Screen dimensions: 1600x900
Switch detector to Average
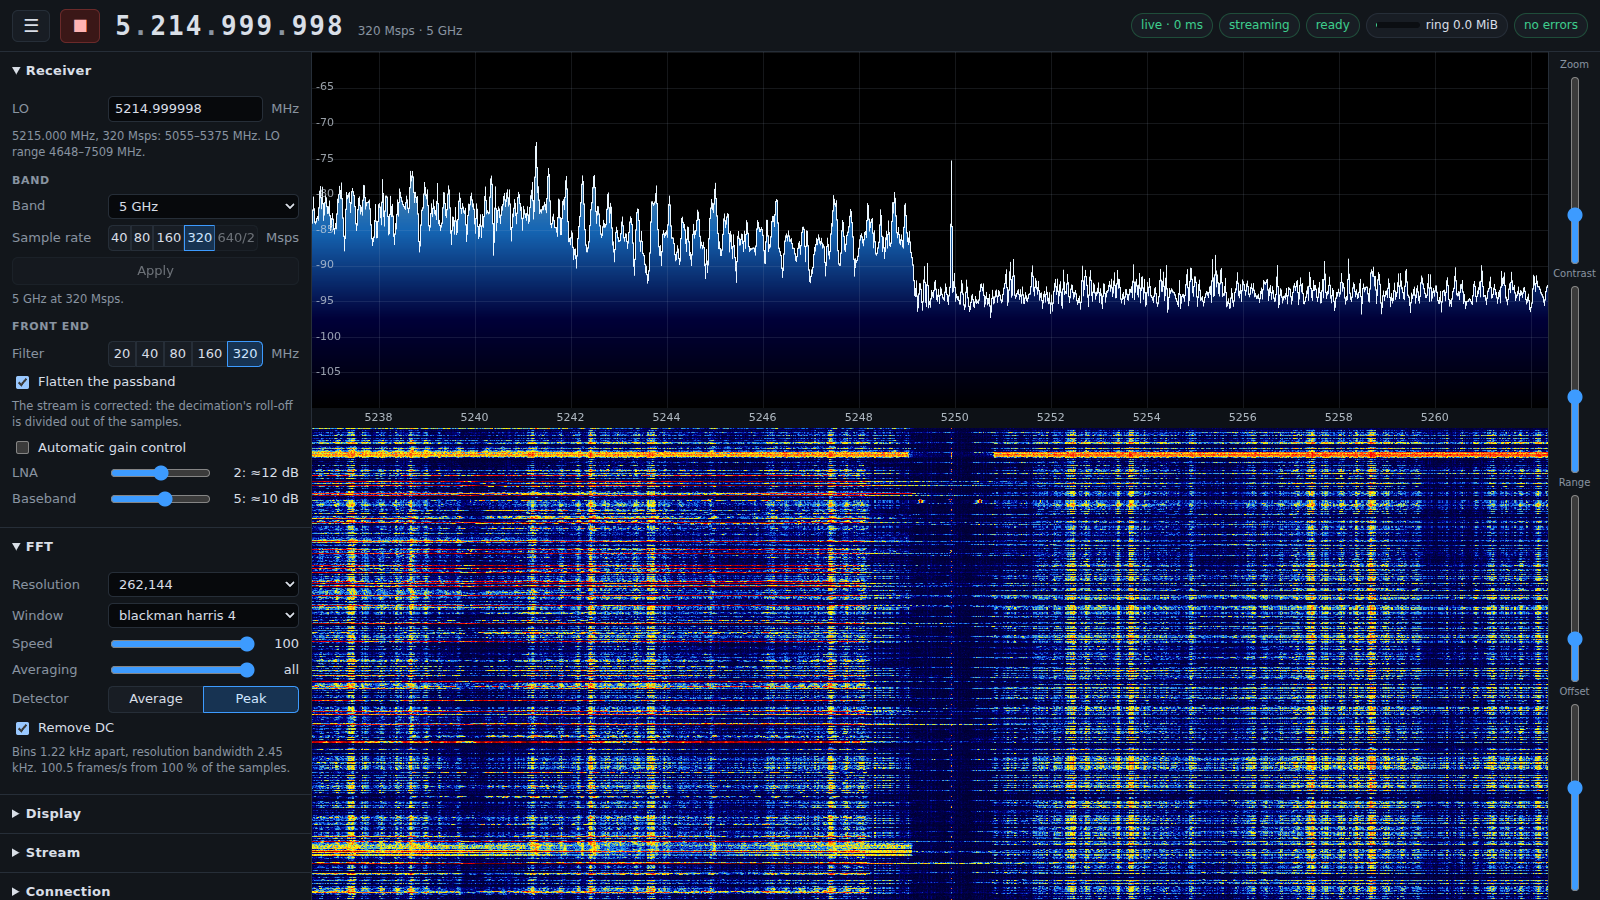(x=156, y=699)
